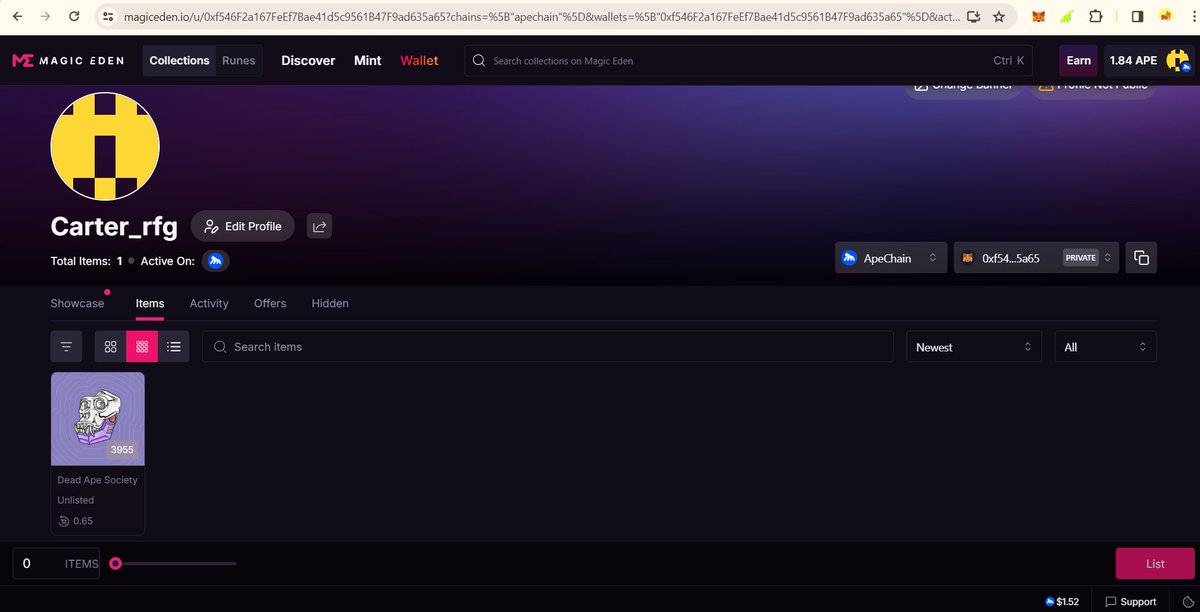1200x612 pixels.
Task: Click Profile Not Public button
Action: [1092, 89]
